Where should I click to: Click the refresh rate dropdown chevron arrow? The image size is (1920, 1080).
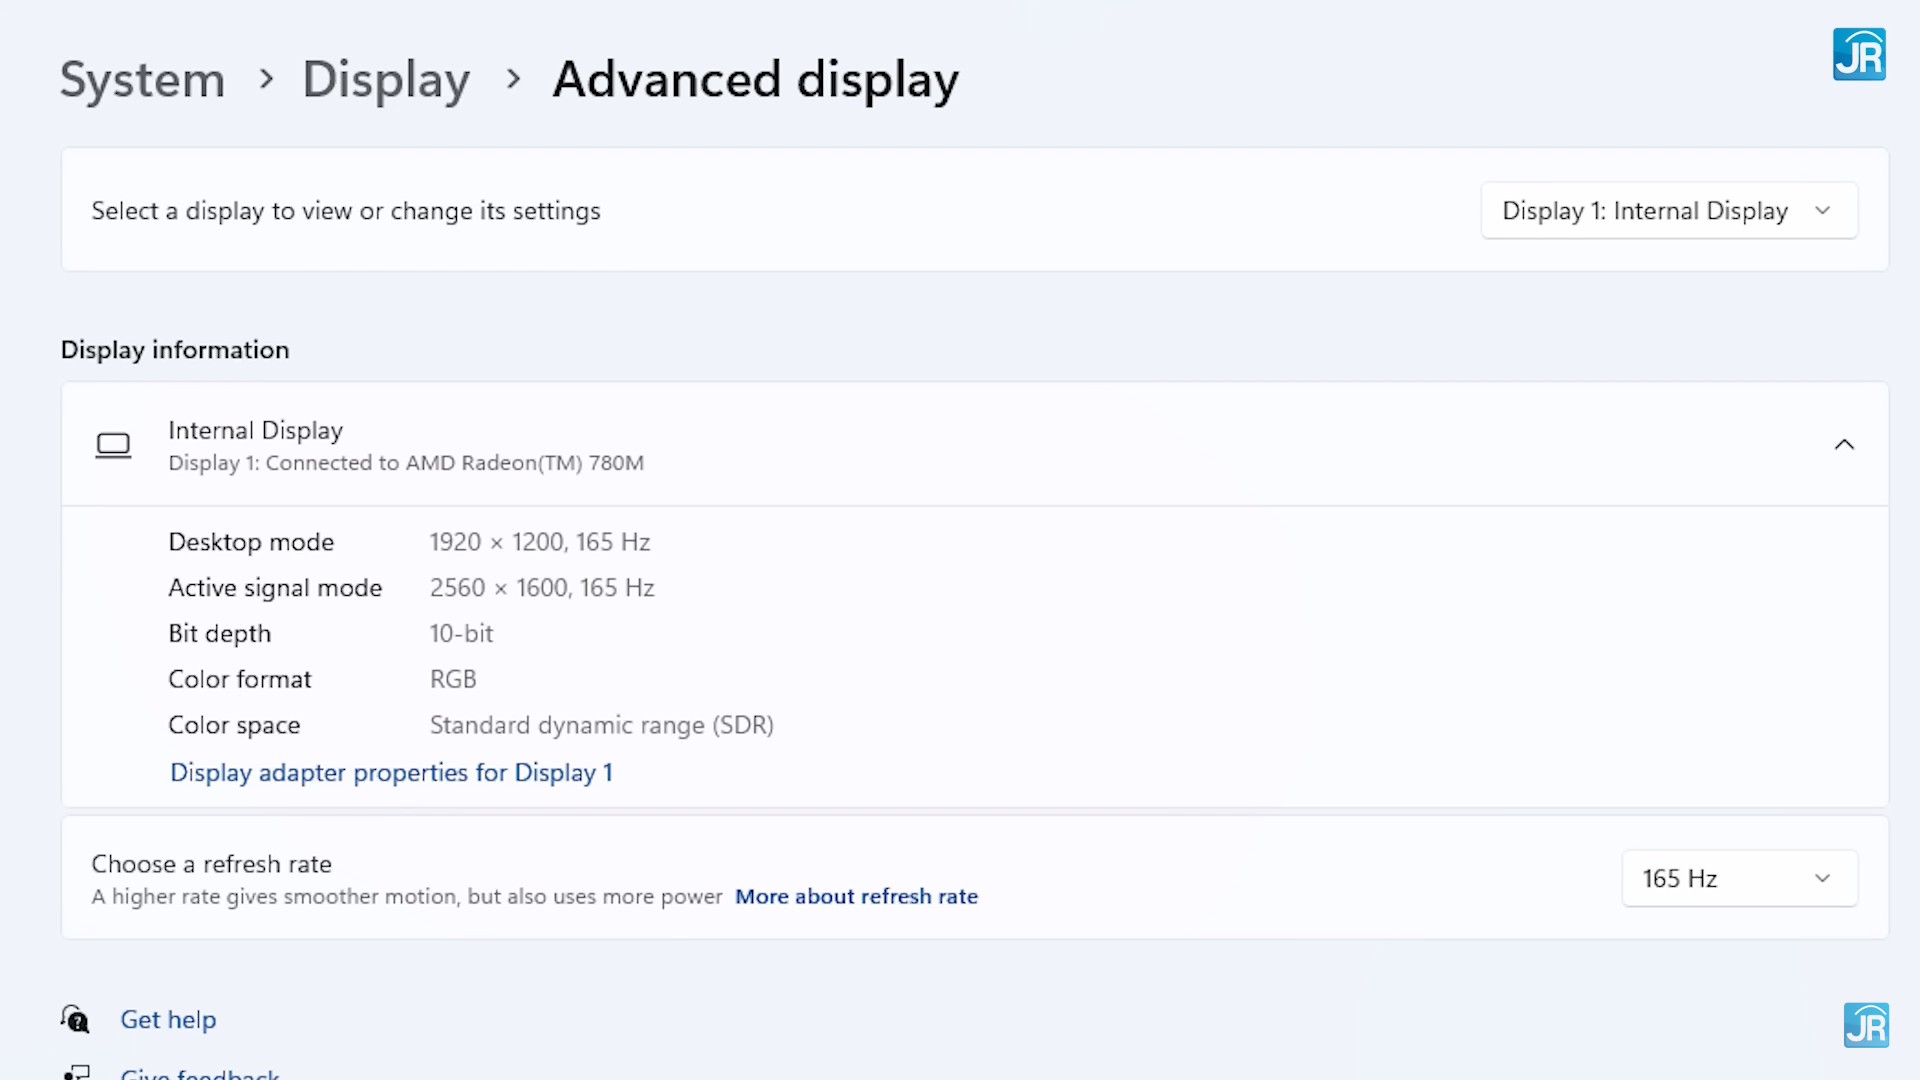click(1821, 878)
